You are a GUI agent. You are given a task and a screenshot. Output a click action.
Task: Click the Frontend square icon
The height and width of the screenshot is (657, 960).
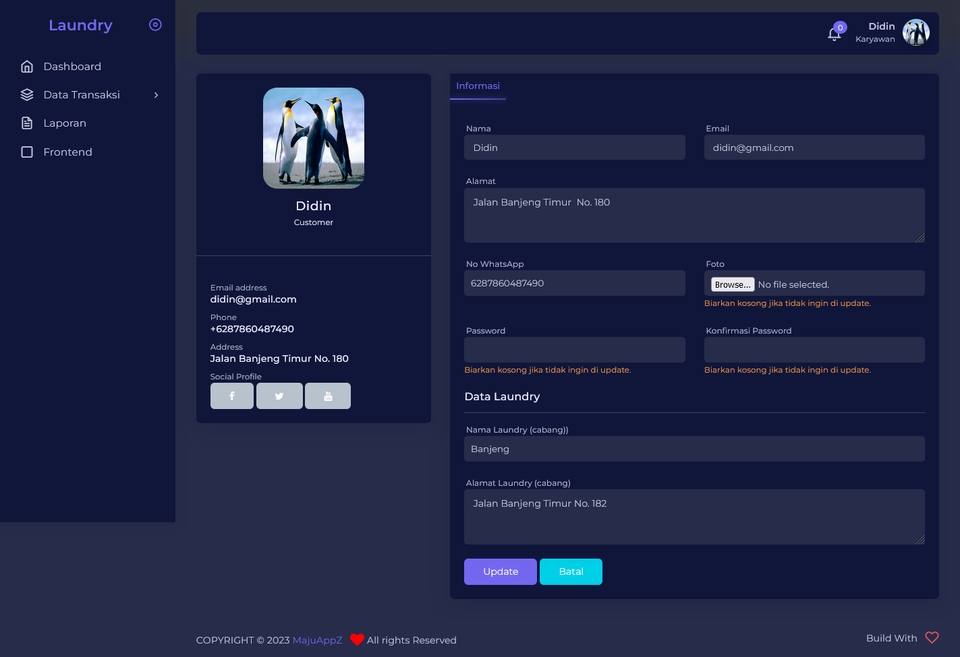(x=27, y=152)
